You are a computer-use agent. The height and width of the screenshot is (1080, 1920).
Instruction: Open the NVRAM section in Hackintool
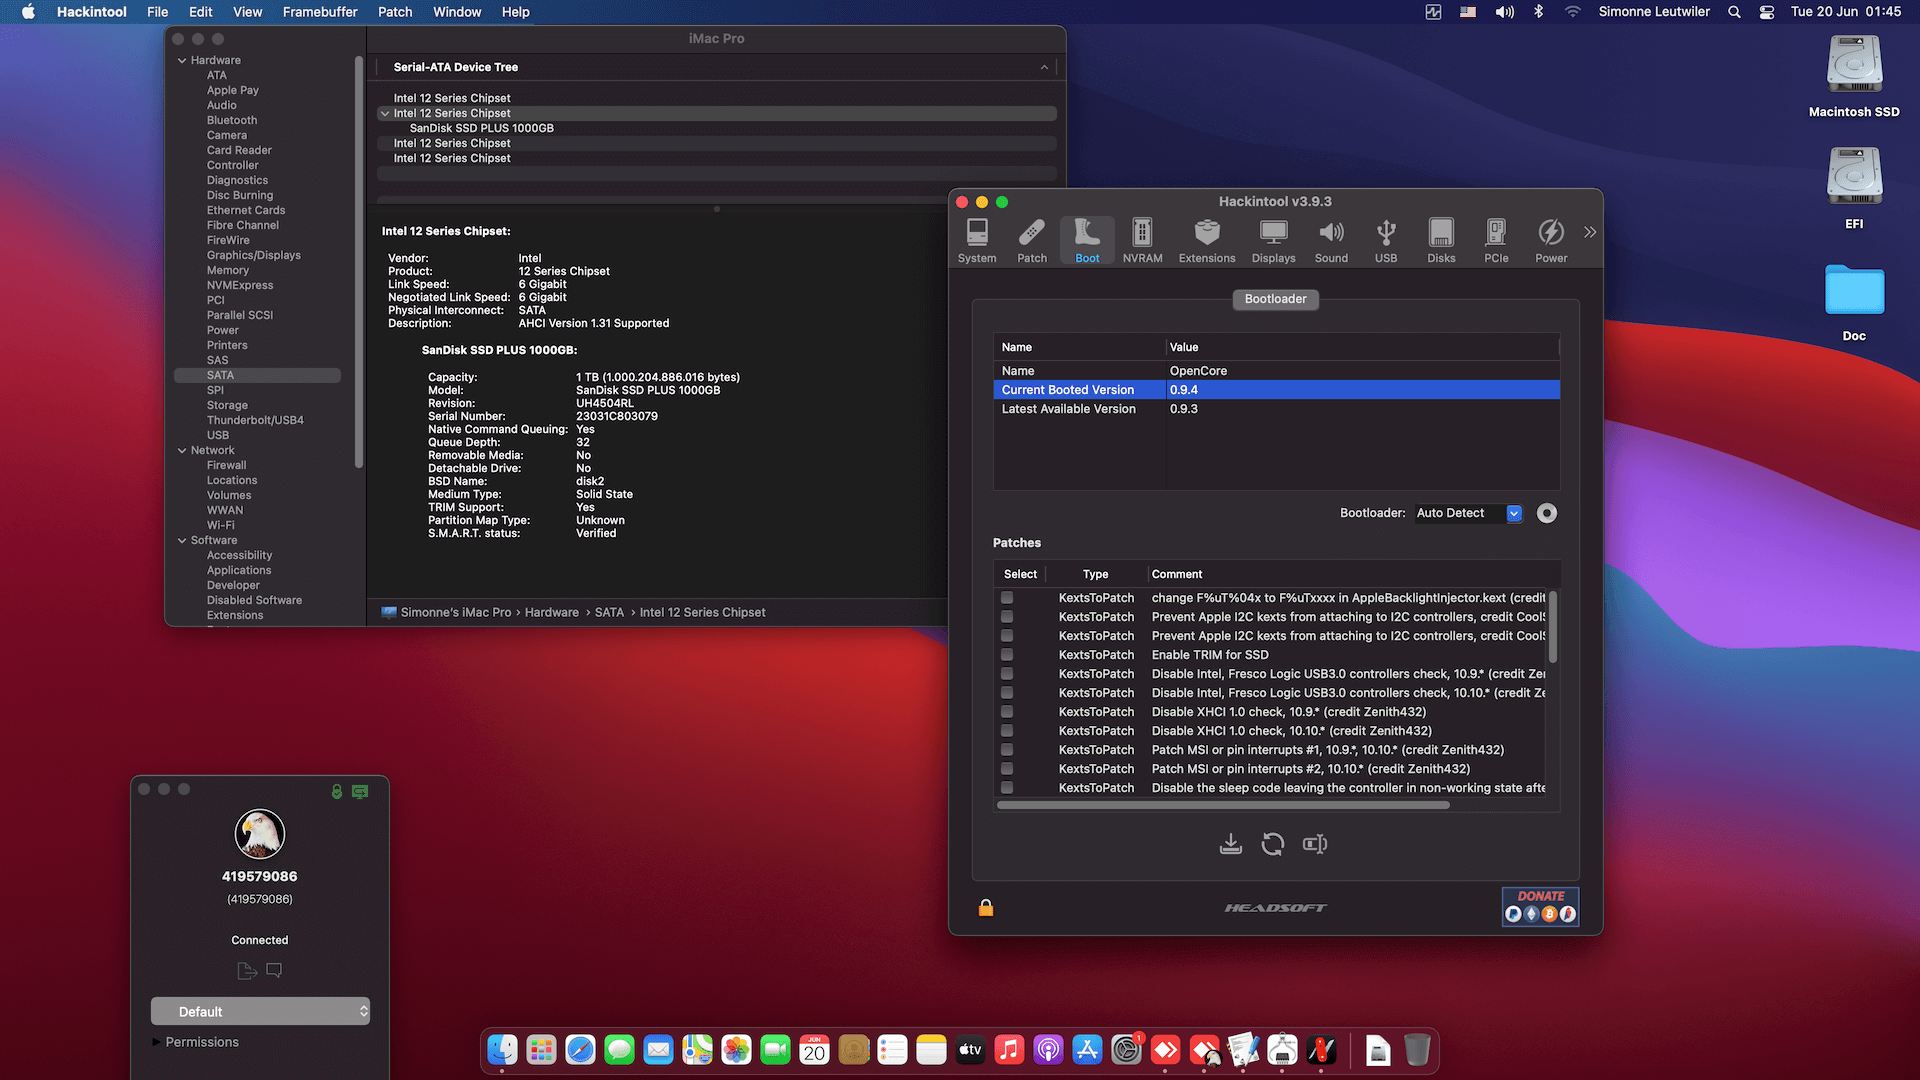pyautogui.click(x=1142, y=241)
